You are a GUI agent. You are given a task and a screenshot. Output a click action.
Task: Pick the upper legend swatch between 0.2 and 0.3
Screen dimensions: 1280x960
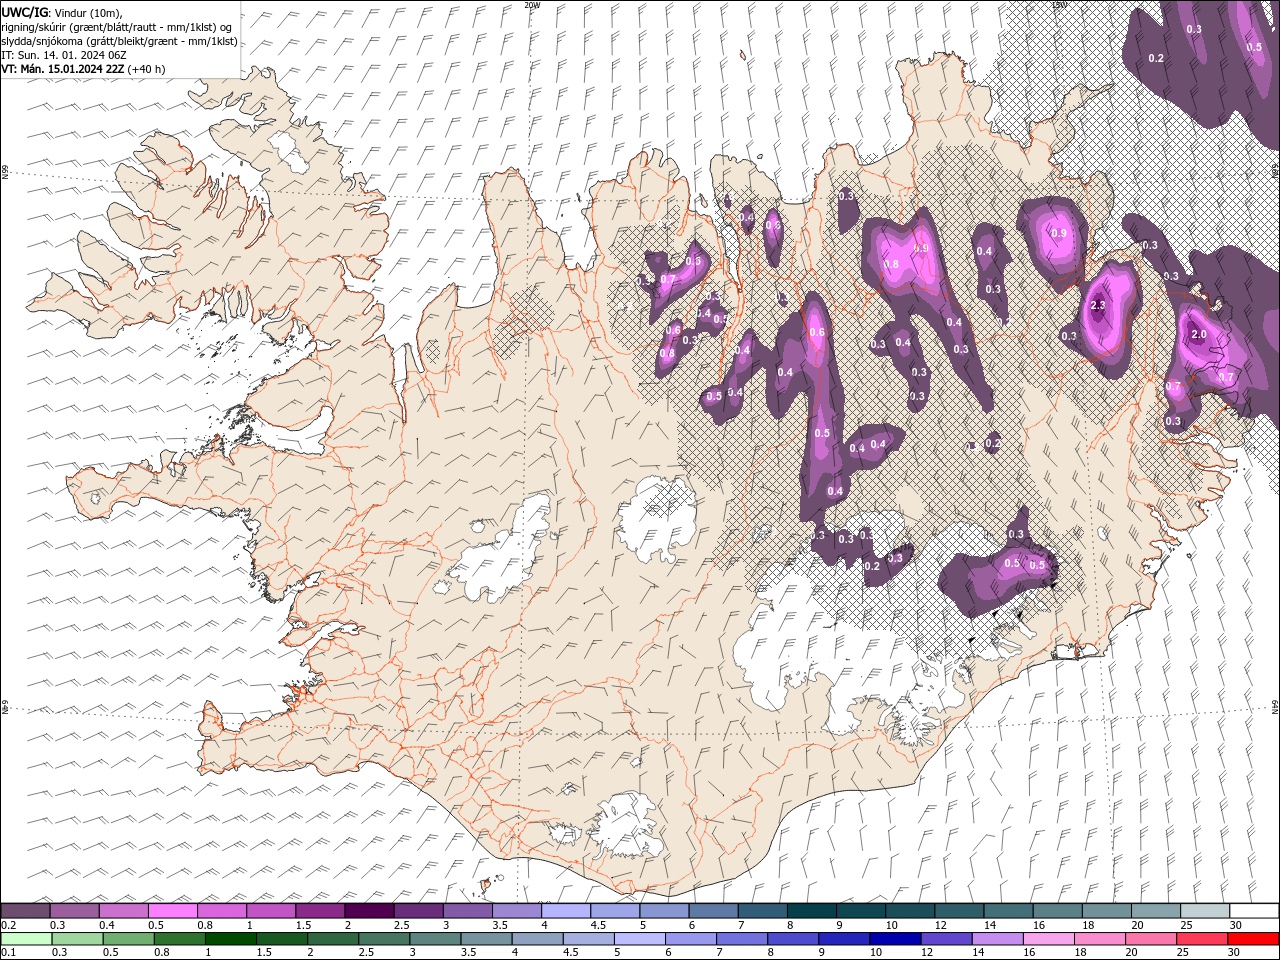point(25,911)
